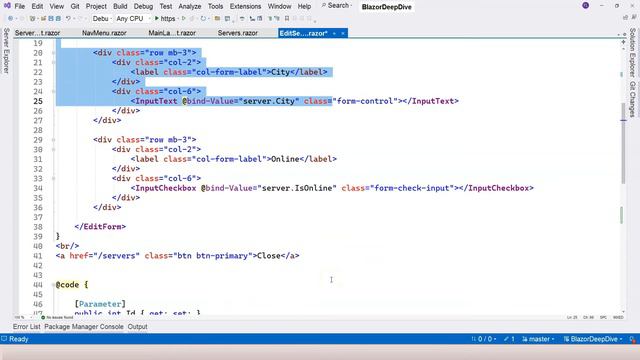
Task: Open the Extensions menu
Action: [245, 6]
